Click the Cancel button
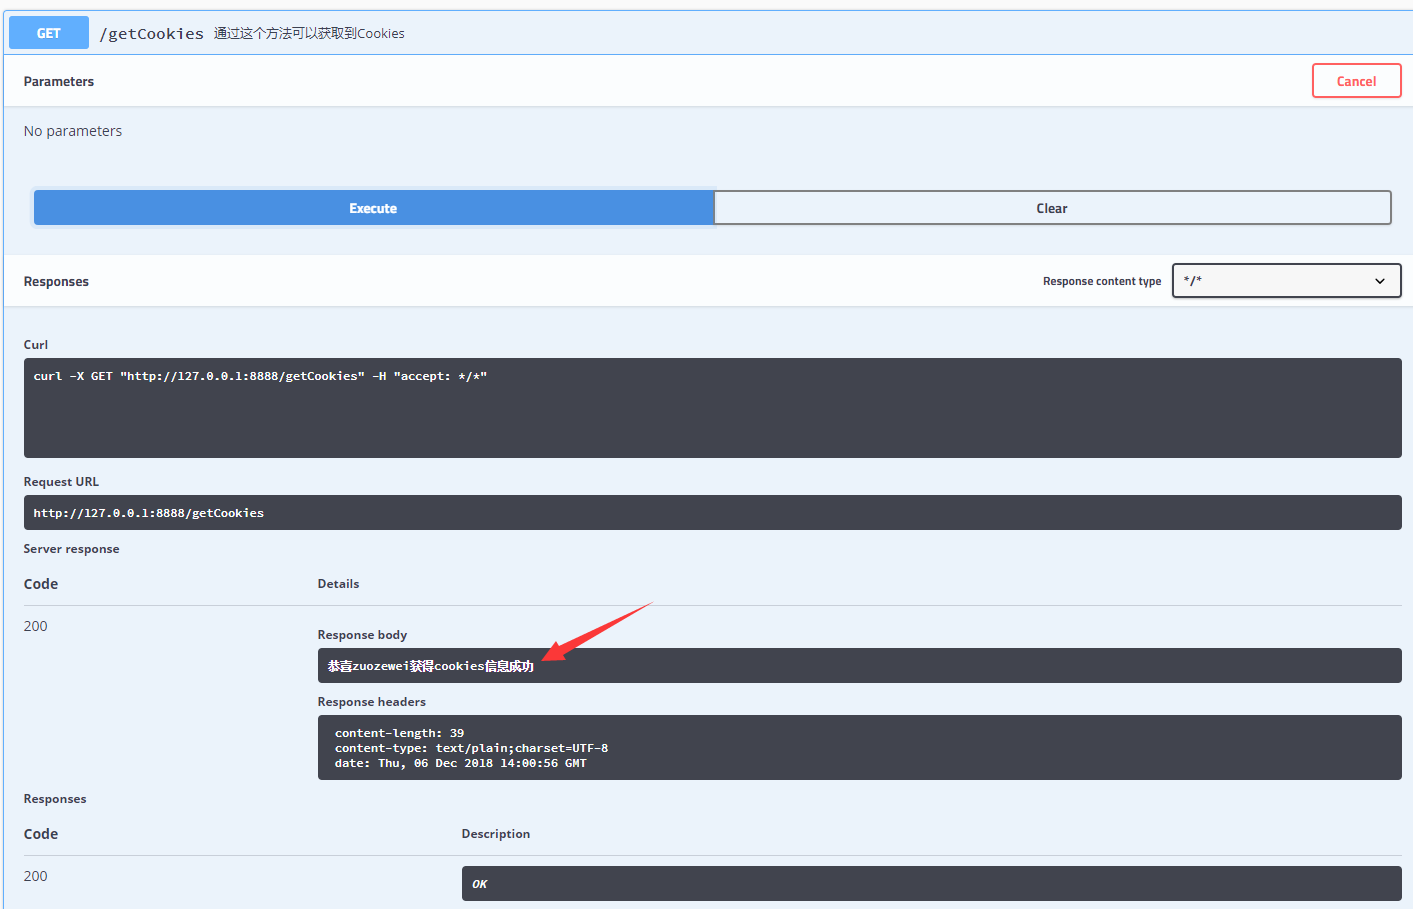 pos(1356,81)
